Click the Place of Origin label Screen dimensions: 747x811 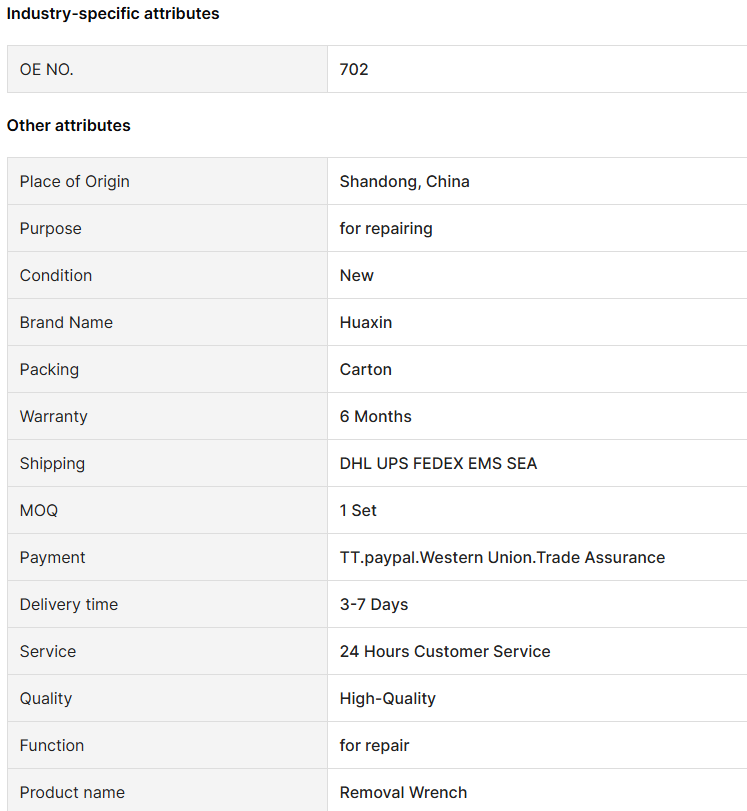tap(74, 182)
